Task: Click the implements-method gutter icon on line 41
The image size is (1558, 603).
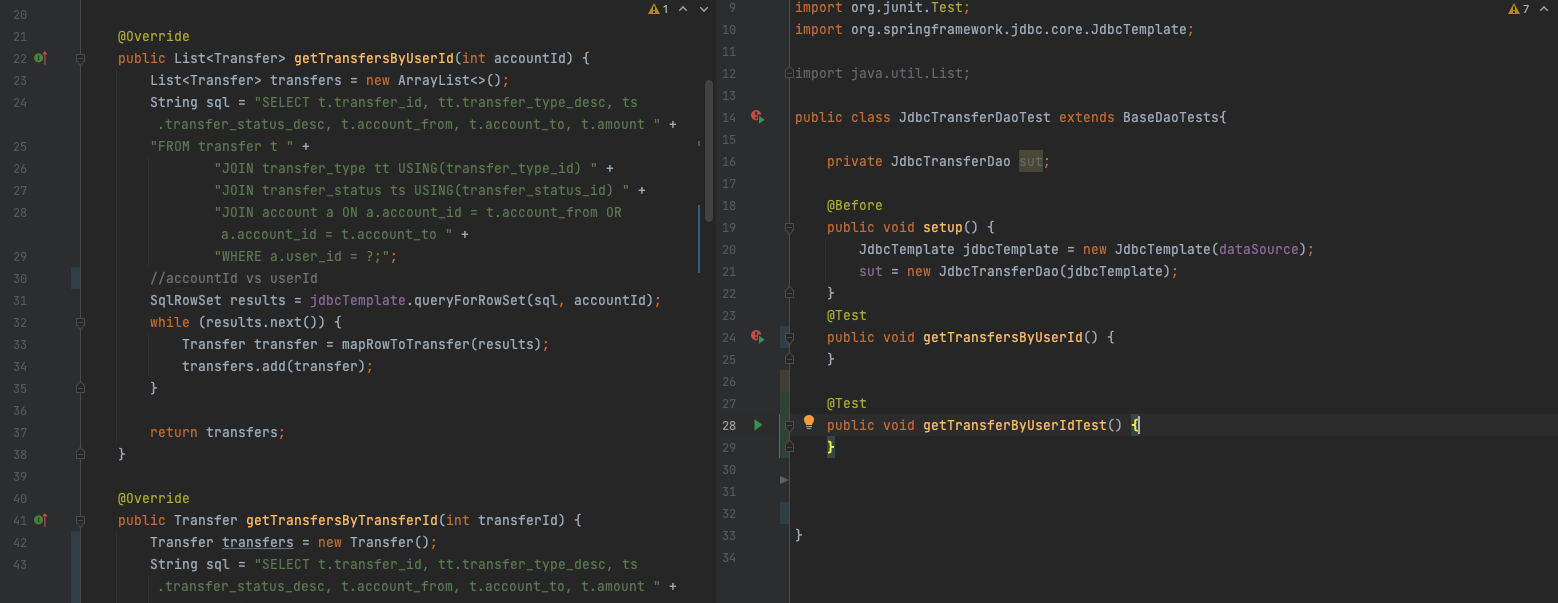Action: 41,521
